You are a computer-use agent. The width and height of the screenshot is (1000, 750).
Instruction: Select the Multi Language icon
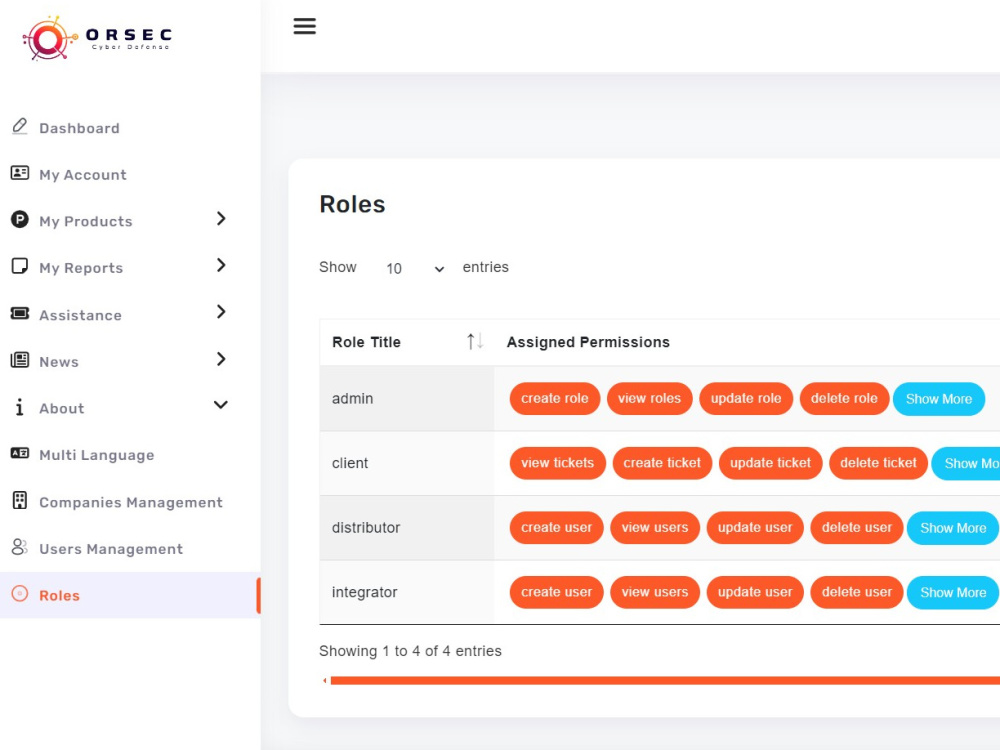(19, 454)
